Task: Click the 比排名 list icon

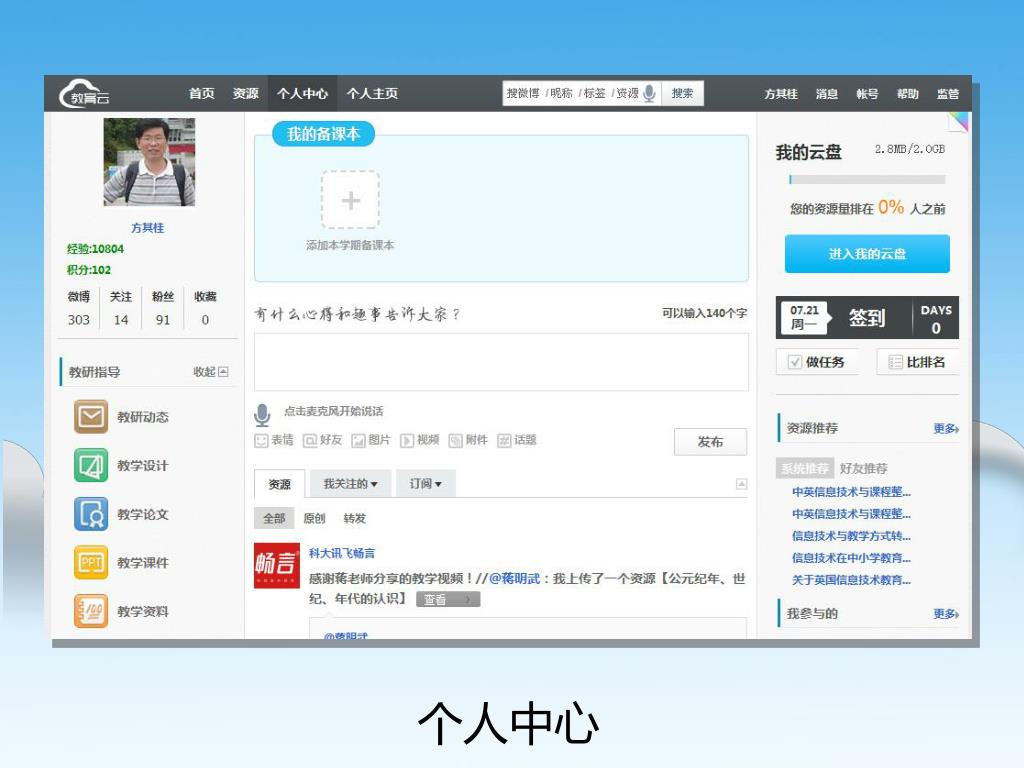Action: [x=896, y=362]
